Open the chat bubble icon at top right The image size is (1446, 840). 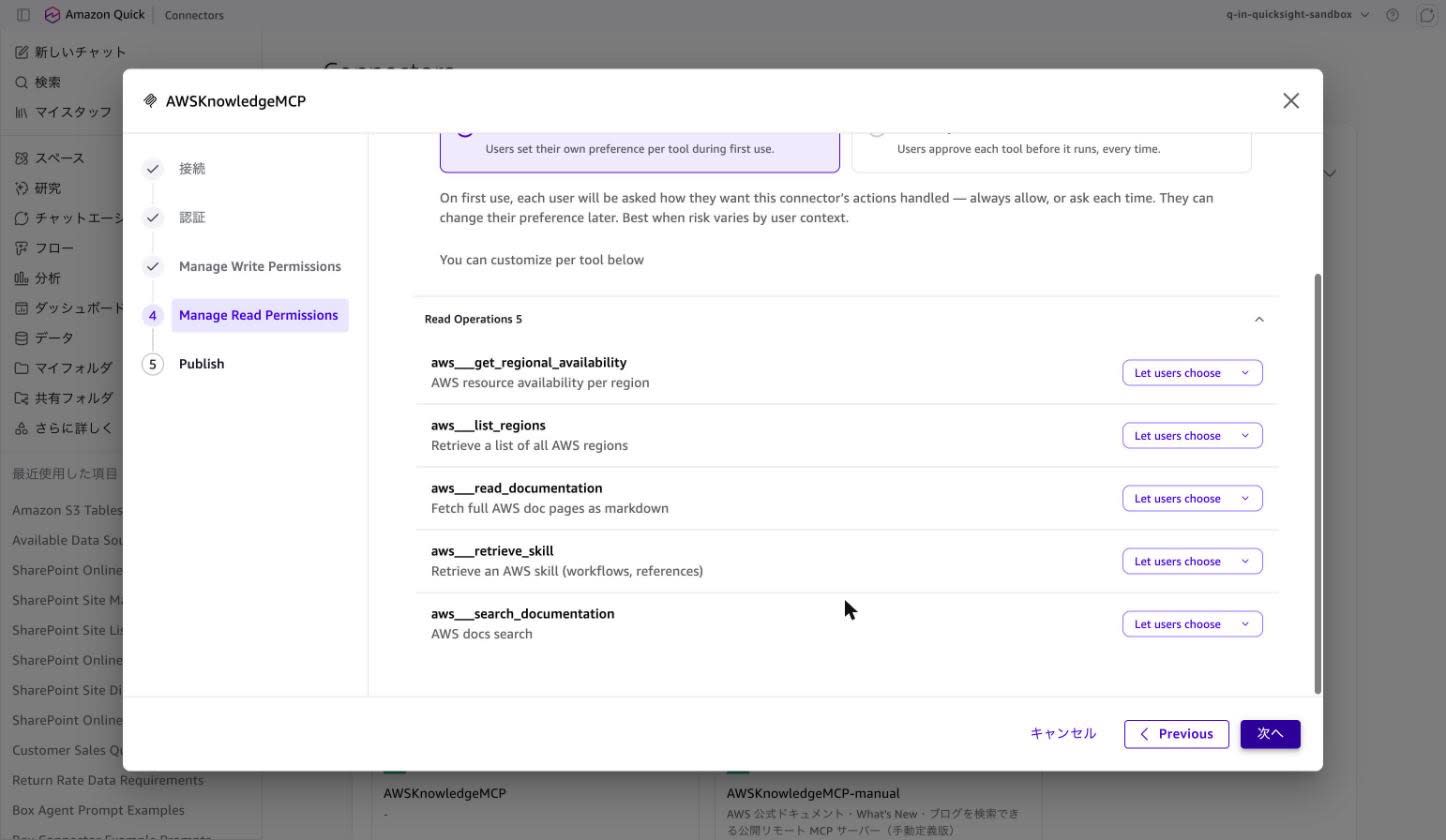[1427, 15]
